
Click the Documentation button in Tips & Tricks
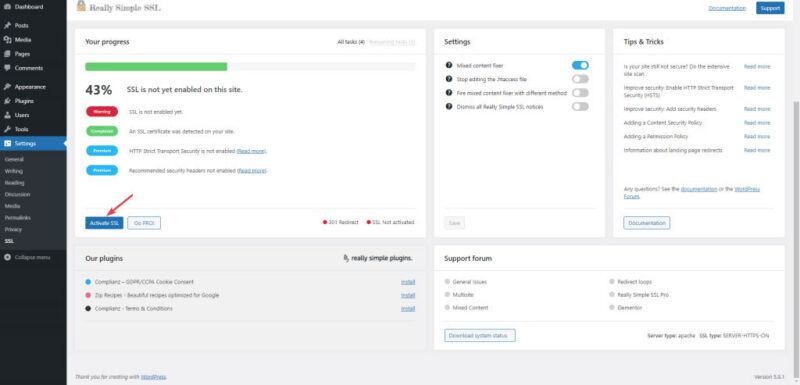646,223
